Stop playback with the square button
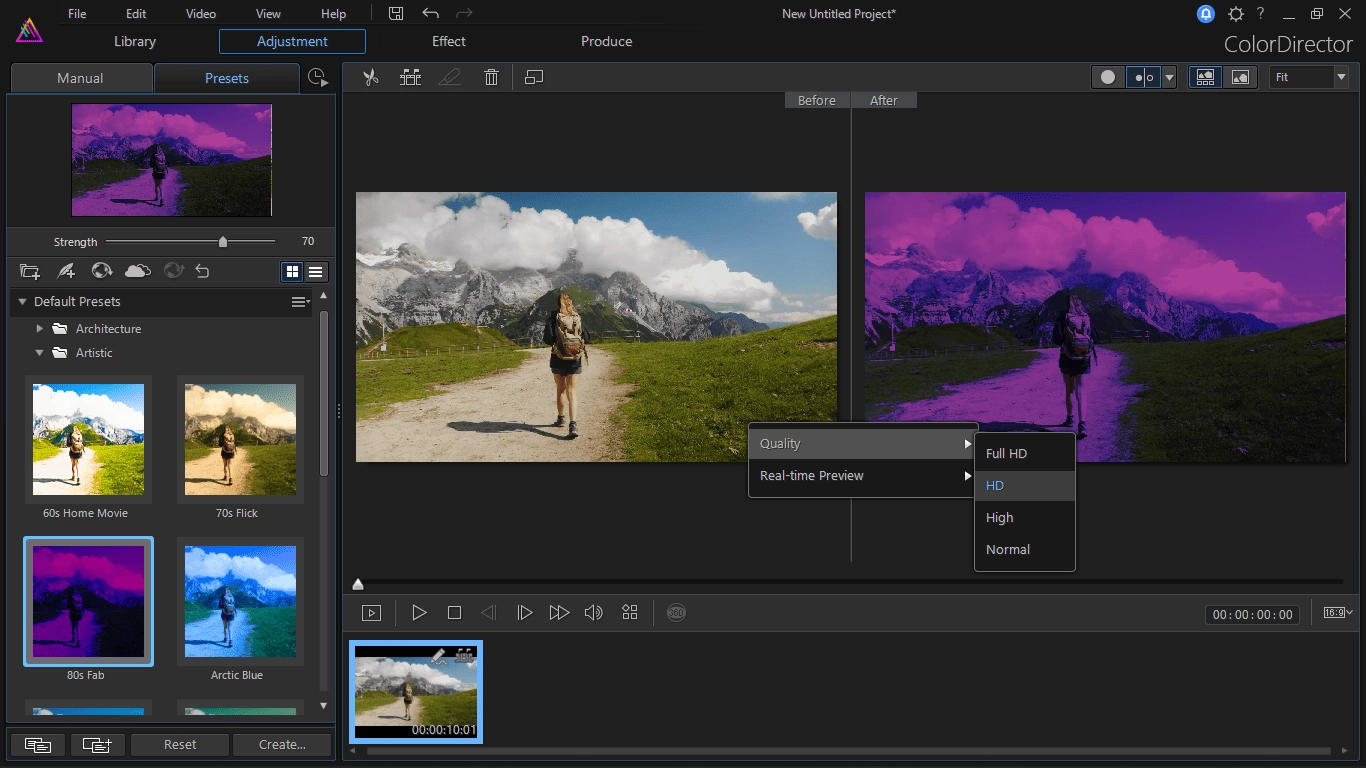Viewport: 1366px width, 768px height. tap(454, 612)
